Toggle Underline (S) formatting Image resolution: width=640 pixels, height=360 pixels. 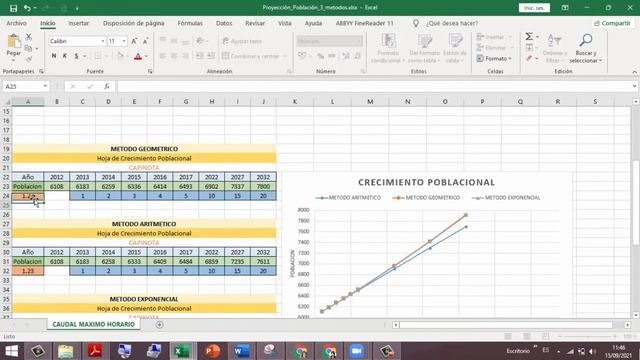point(76,56)
